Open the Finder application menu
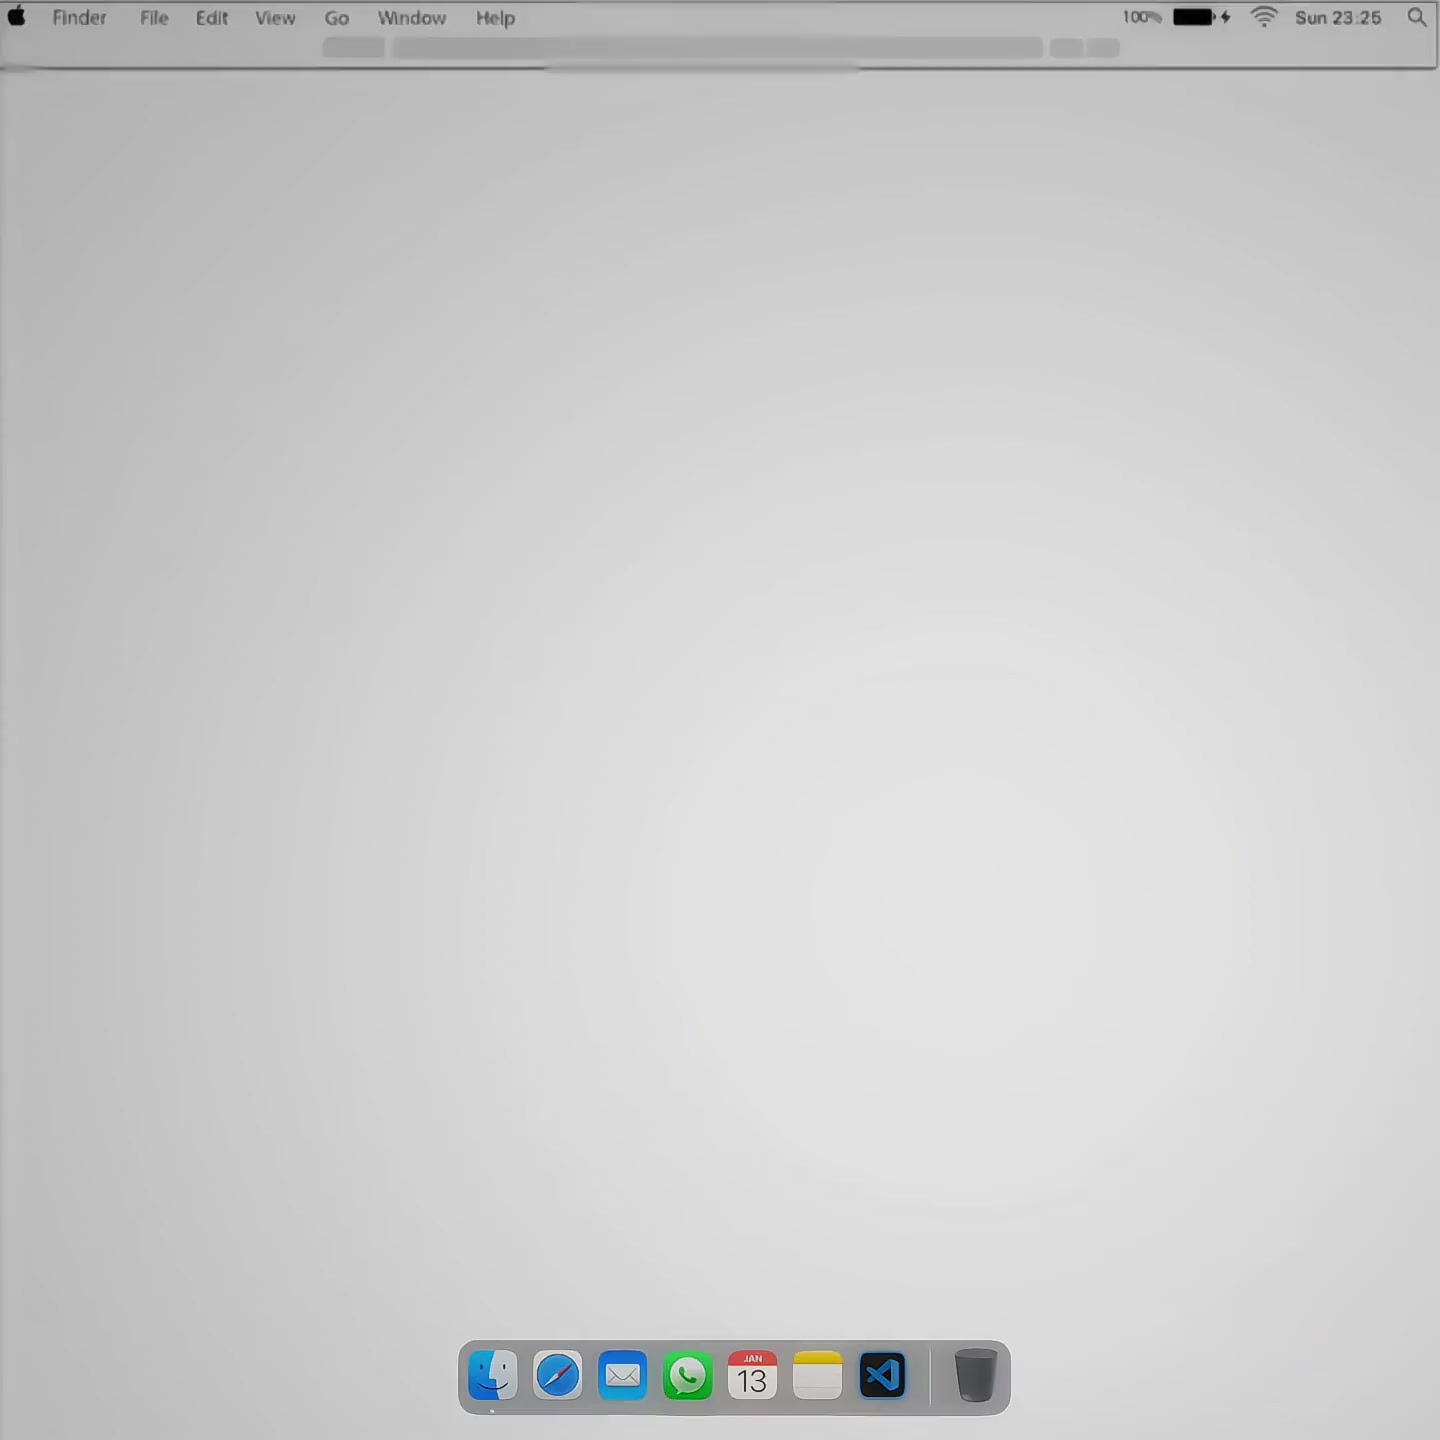 point(80,18)
